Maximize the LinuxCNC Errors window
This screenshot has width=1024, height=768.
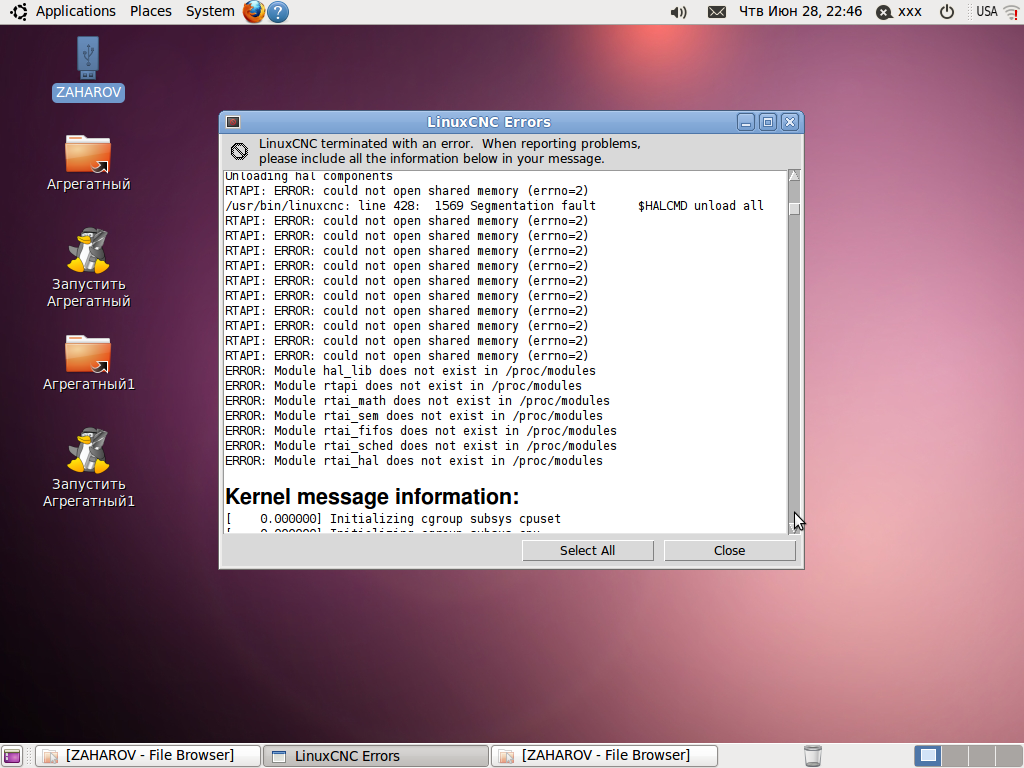point(768,122)
